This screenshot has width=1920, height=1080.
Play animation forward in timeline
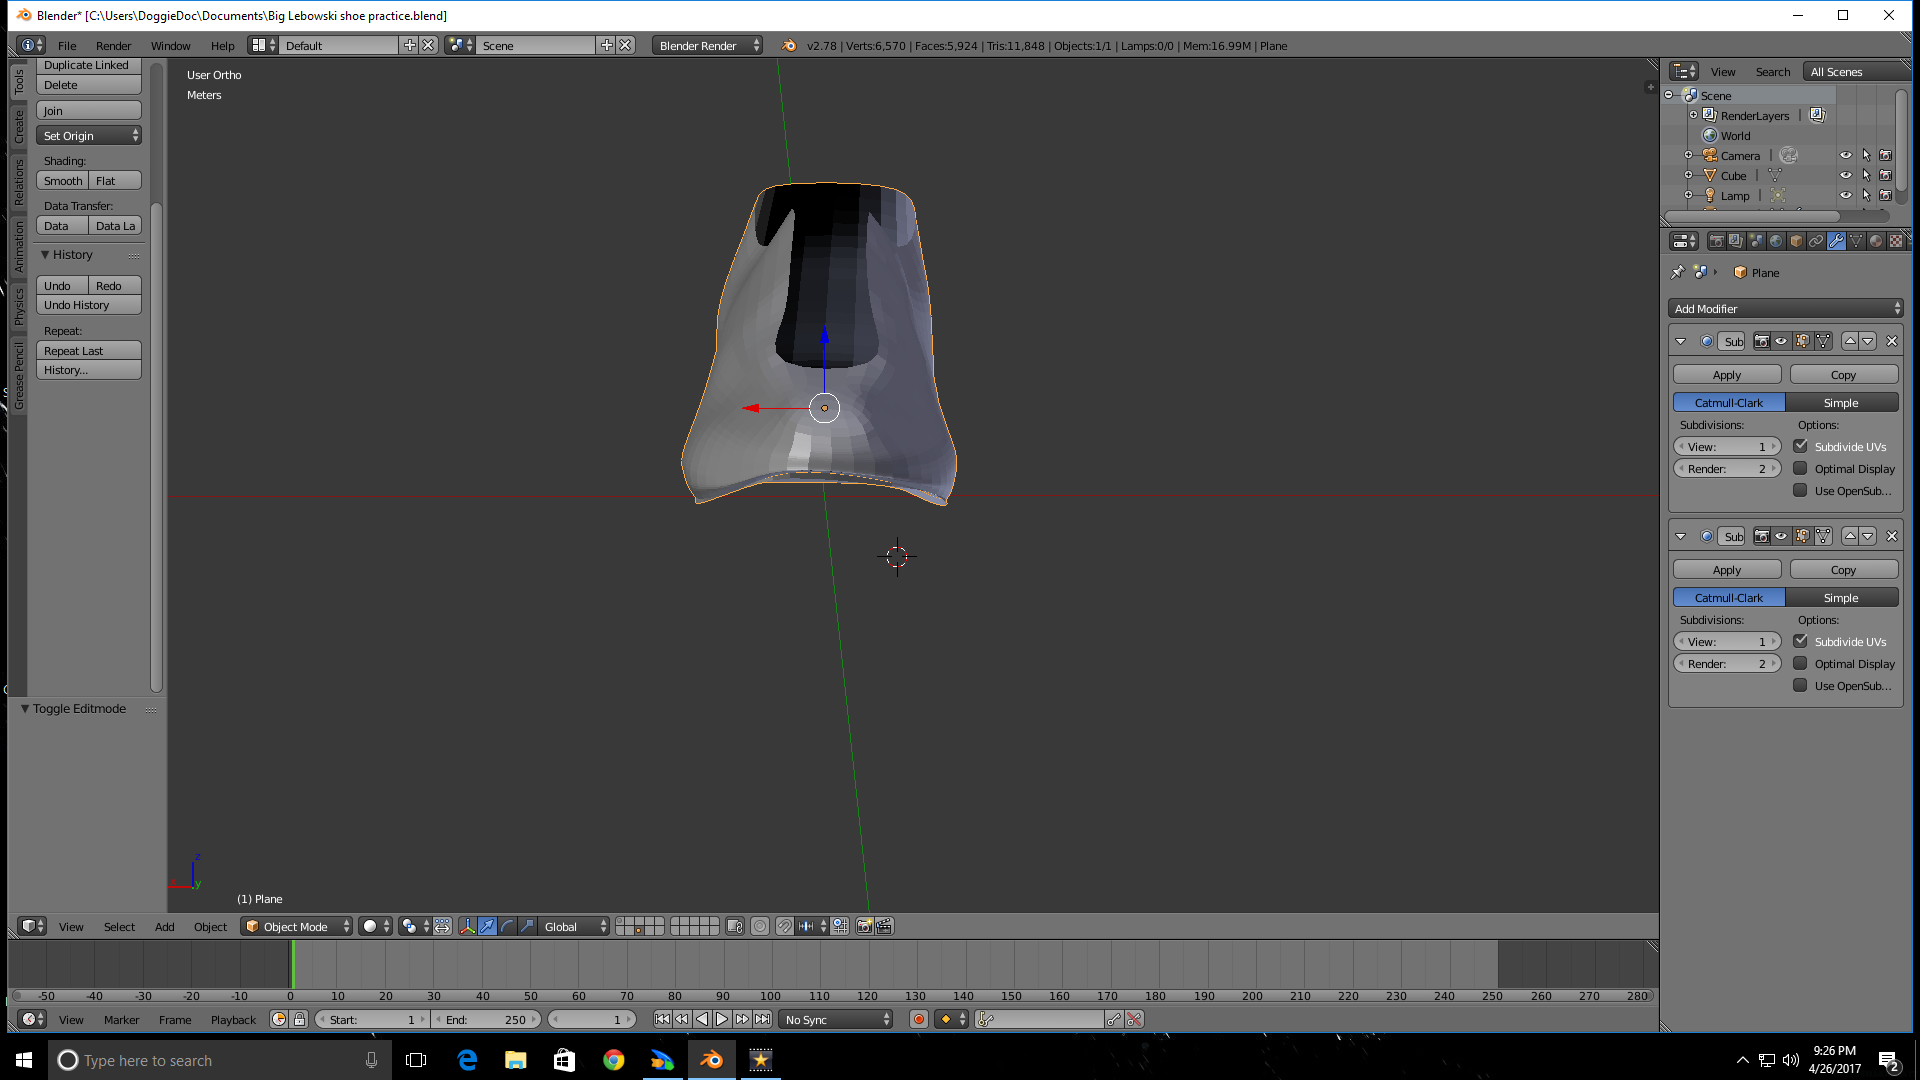[722, 1019]
